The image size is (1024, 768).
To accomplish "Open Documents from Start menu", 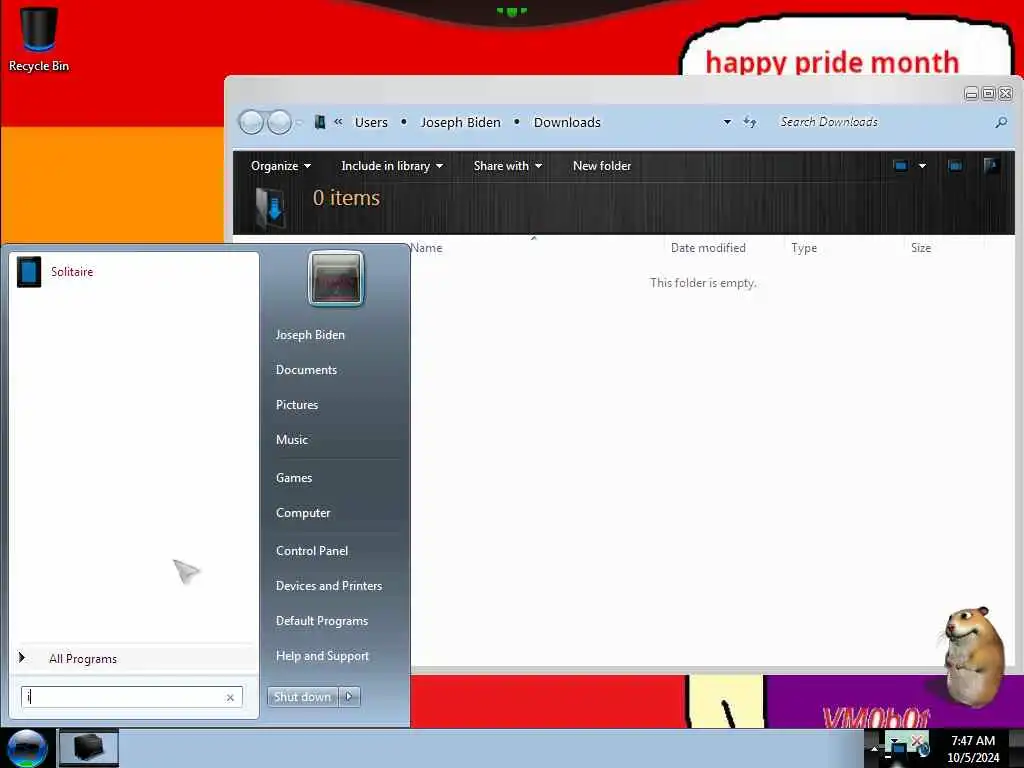I will pos(306,370).
